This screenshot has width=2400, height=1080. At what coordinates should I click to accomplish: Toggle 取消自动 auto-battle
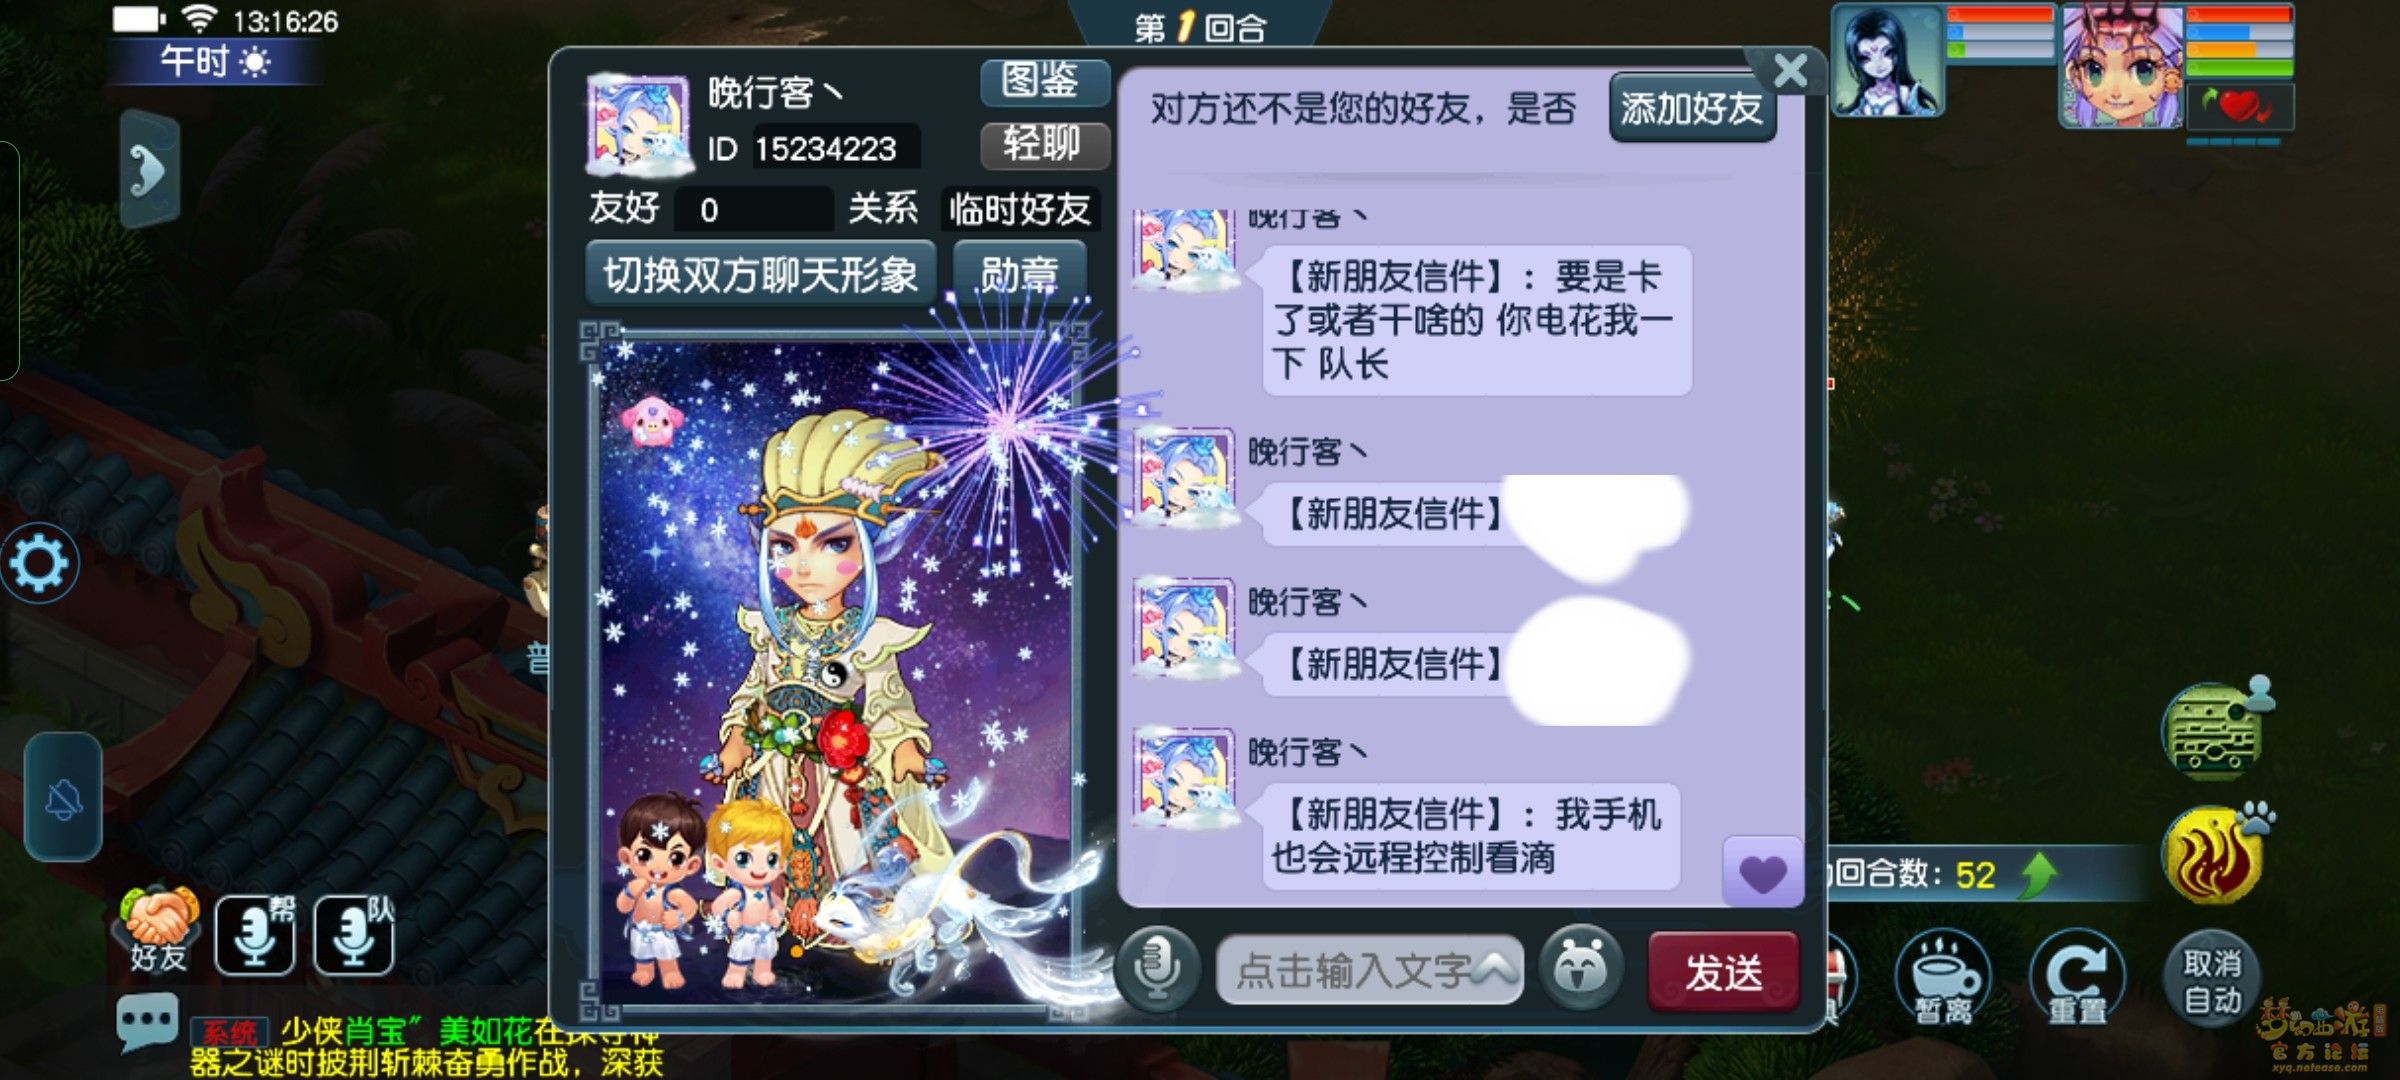point(2213,981)
